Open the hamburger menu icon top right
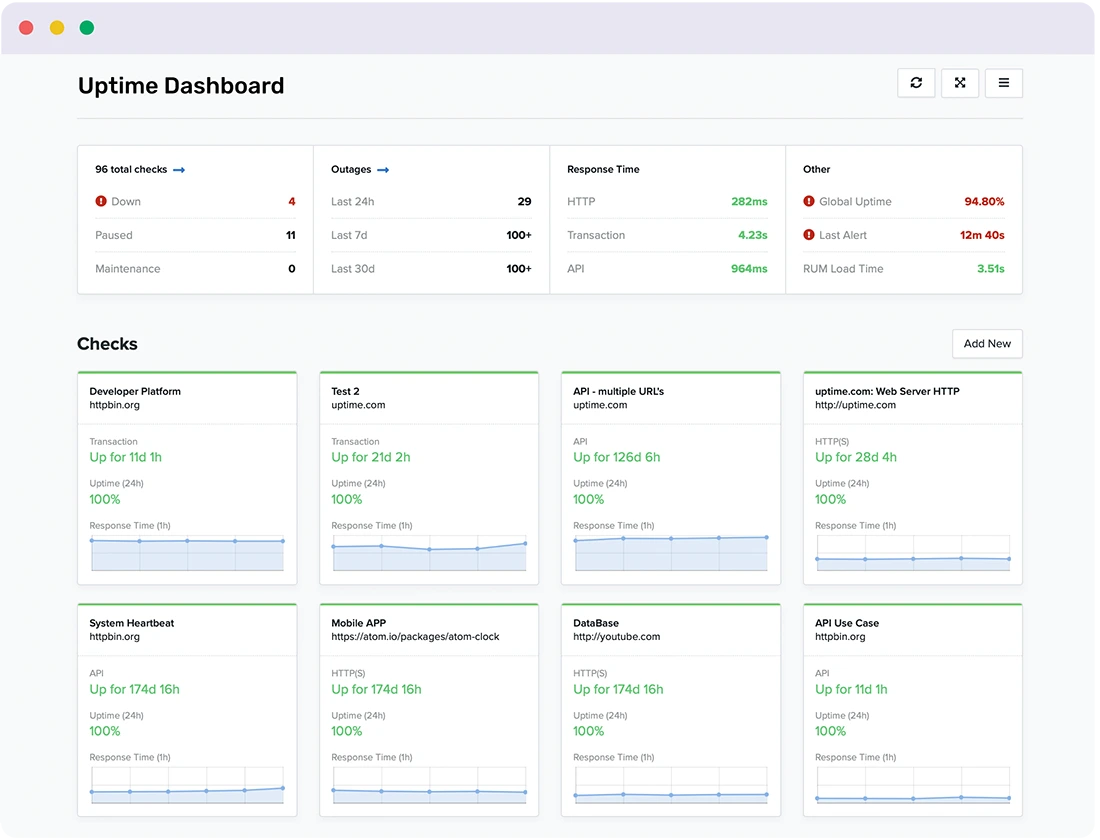This screenshot has width=1100, height=840. [1004, 83]
